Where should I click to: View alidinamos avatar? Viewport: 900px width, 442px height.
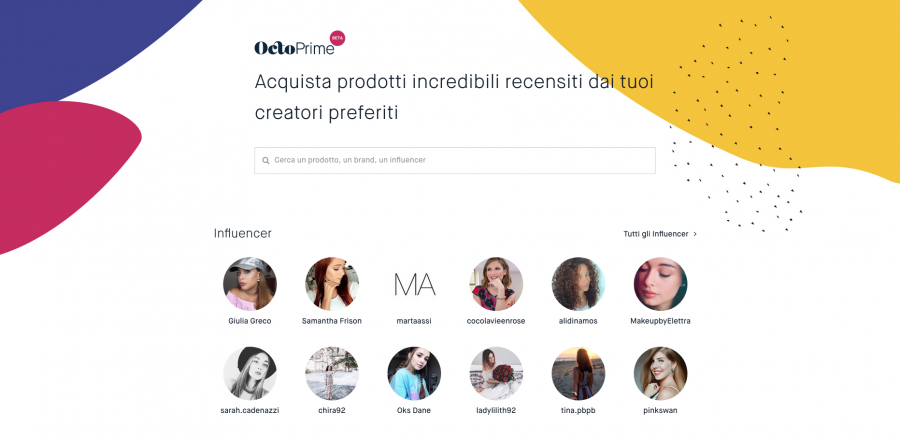tap(578, 284)
